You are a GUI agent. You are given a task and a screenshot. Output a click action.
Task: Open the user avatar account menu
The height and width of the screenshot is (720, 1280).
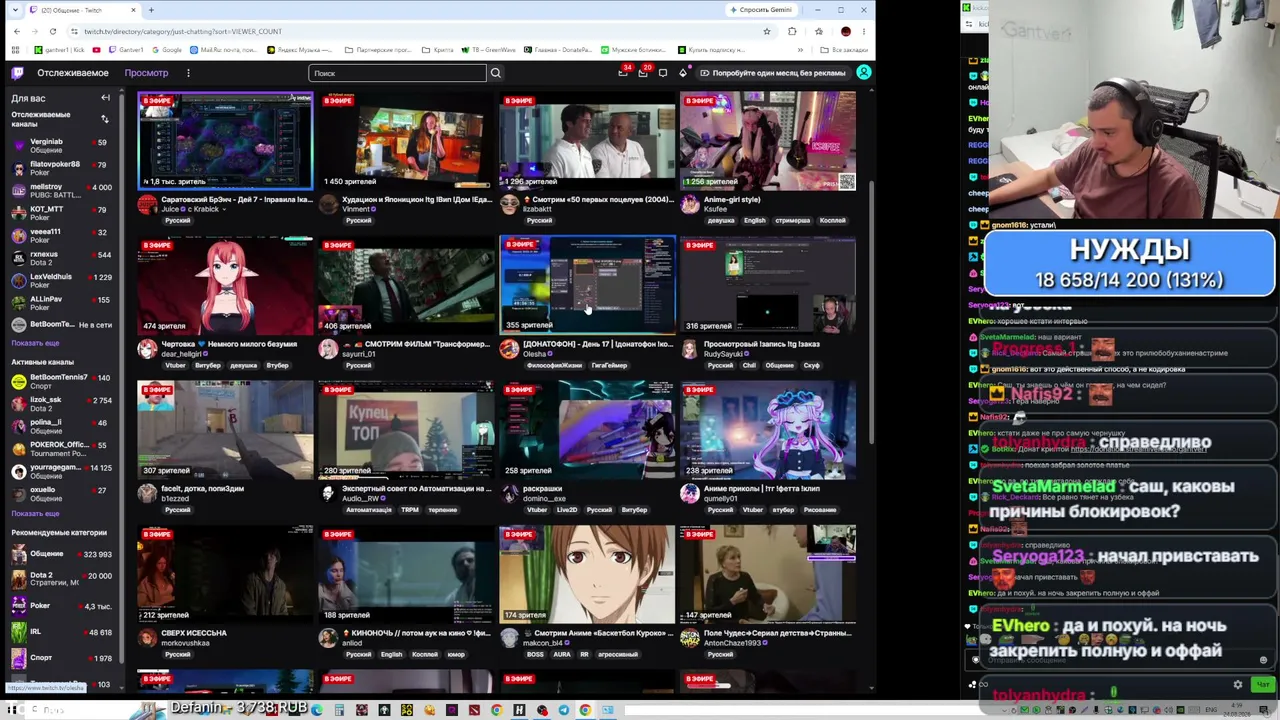864,73
